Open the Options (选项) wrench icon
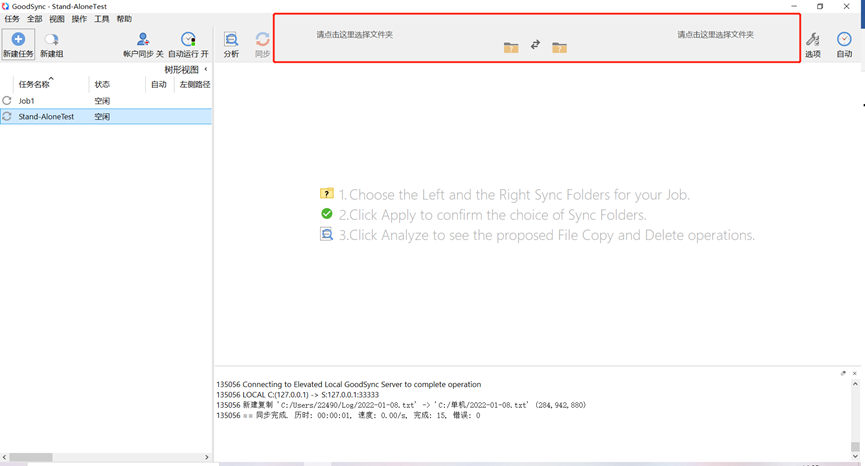Screen dimensions: 865x466 (813, 40)
